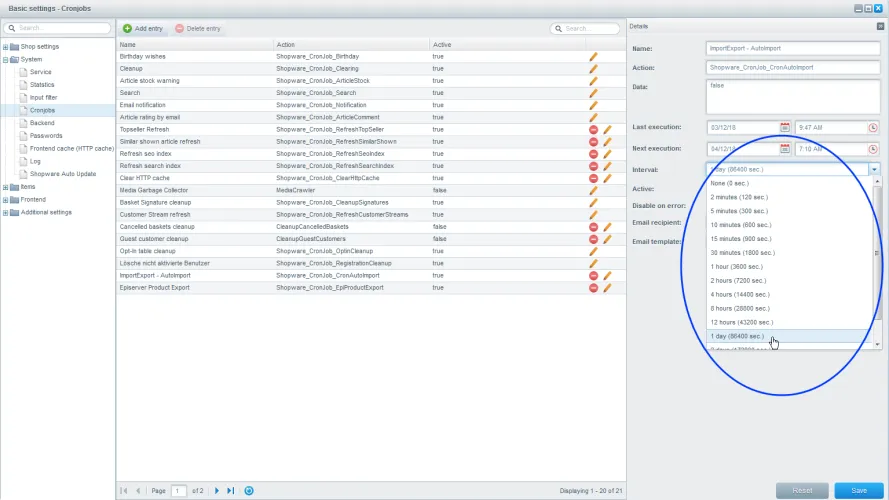Open Input filter tree item
The height and width of the screenshot is (500, 889).
click(43, 98)
